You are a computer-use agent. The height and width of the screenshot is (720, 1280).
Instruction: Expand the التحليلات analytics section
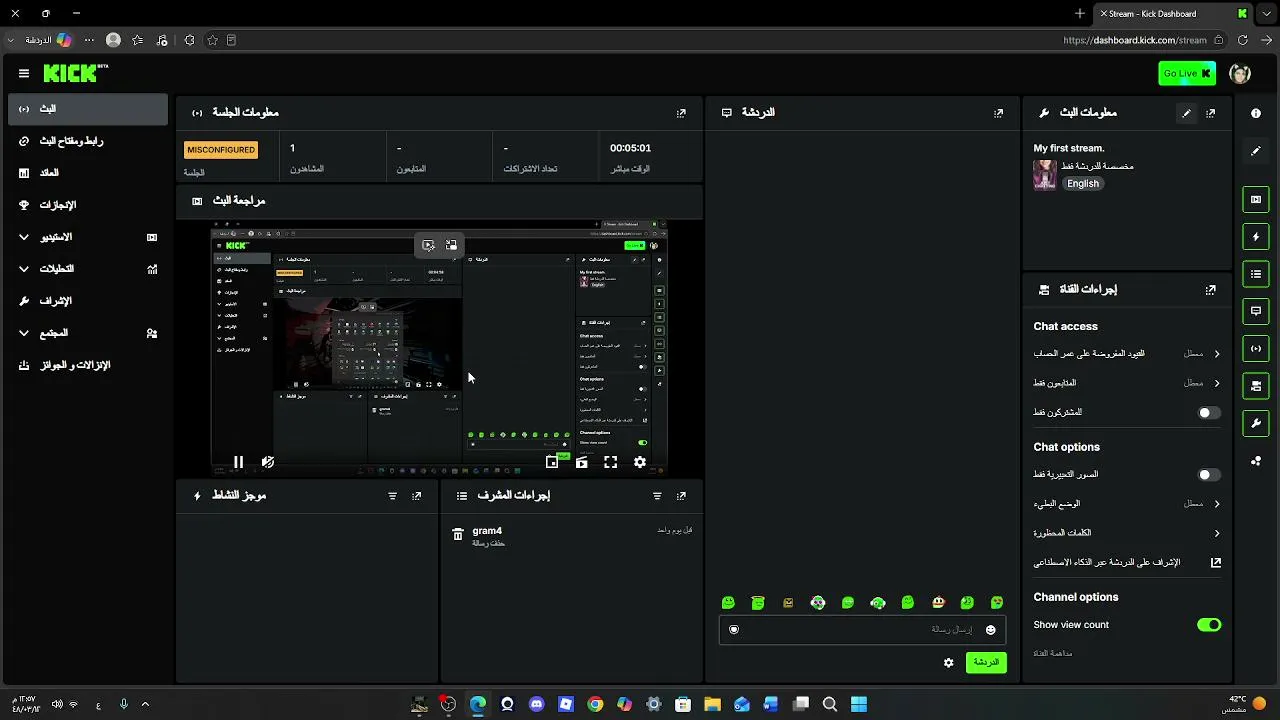[x=88, y=269]
